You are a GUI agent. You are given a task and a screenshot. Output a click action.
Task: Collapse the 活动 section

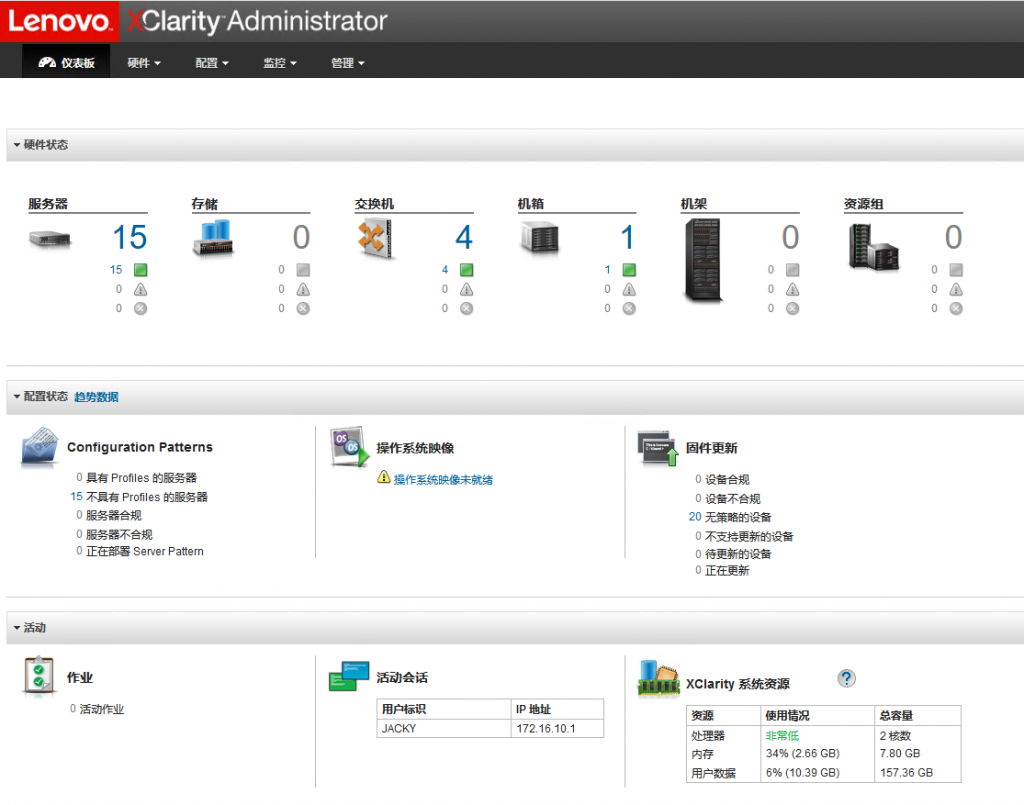coord(17,627)
